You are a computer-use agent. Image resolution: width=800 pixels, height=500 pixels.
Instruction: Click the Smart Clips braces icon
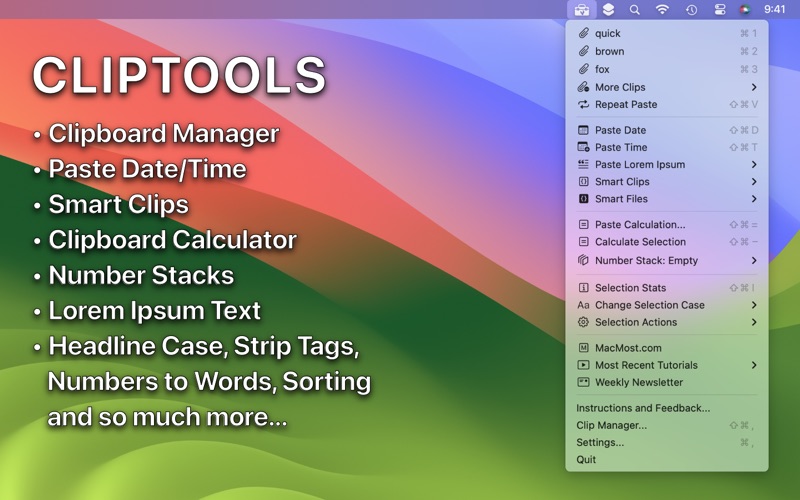[583, 182]
